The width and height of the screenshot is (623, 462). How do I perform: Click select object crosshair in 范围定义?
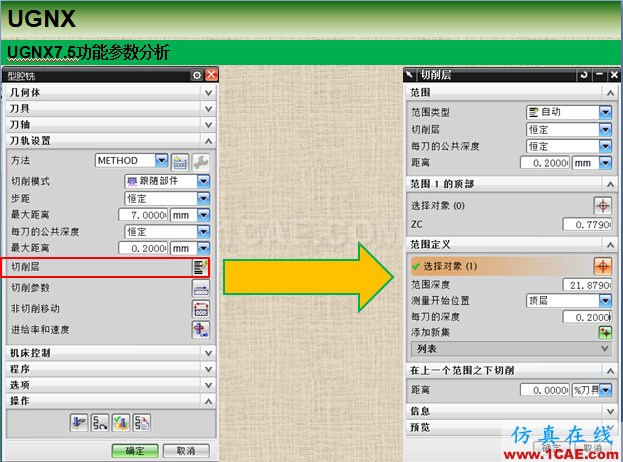[x=603, y=266]
